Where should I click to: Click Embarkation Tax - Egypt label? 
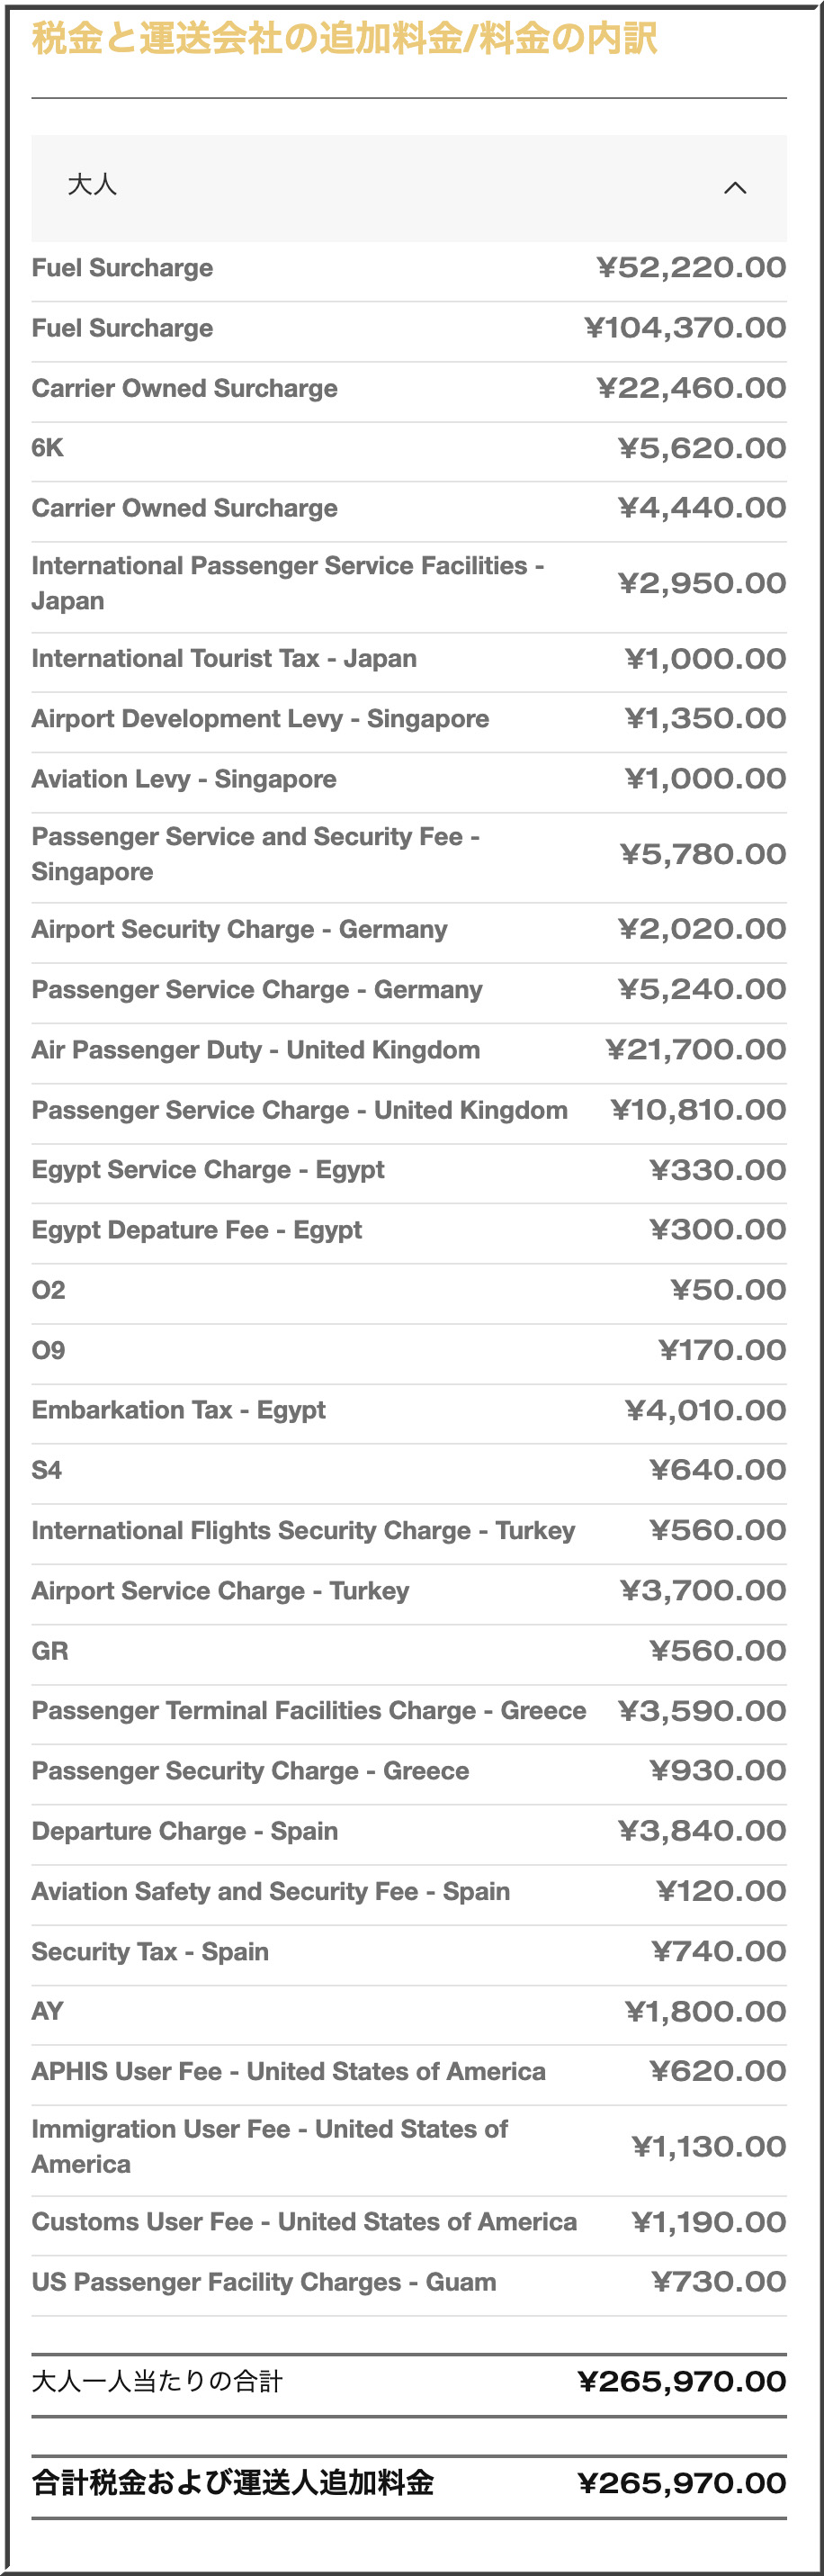pyautogui.click(x=178, y=1410)
